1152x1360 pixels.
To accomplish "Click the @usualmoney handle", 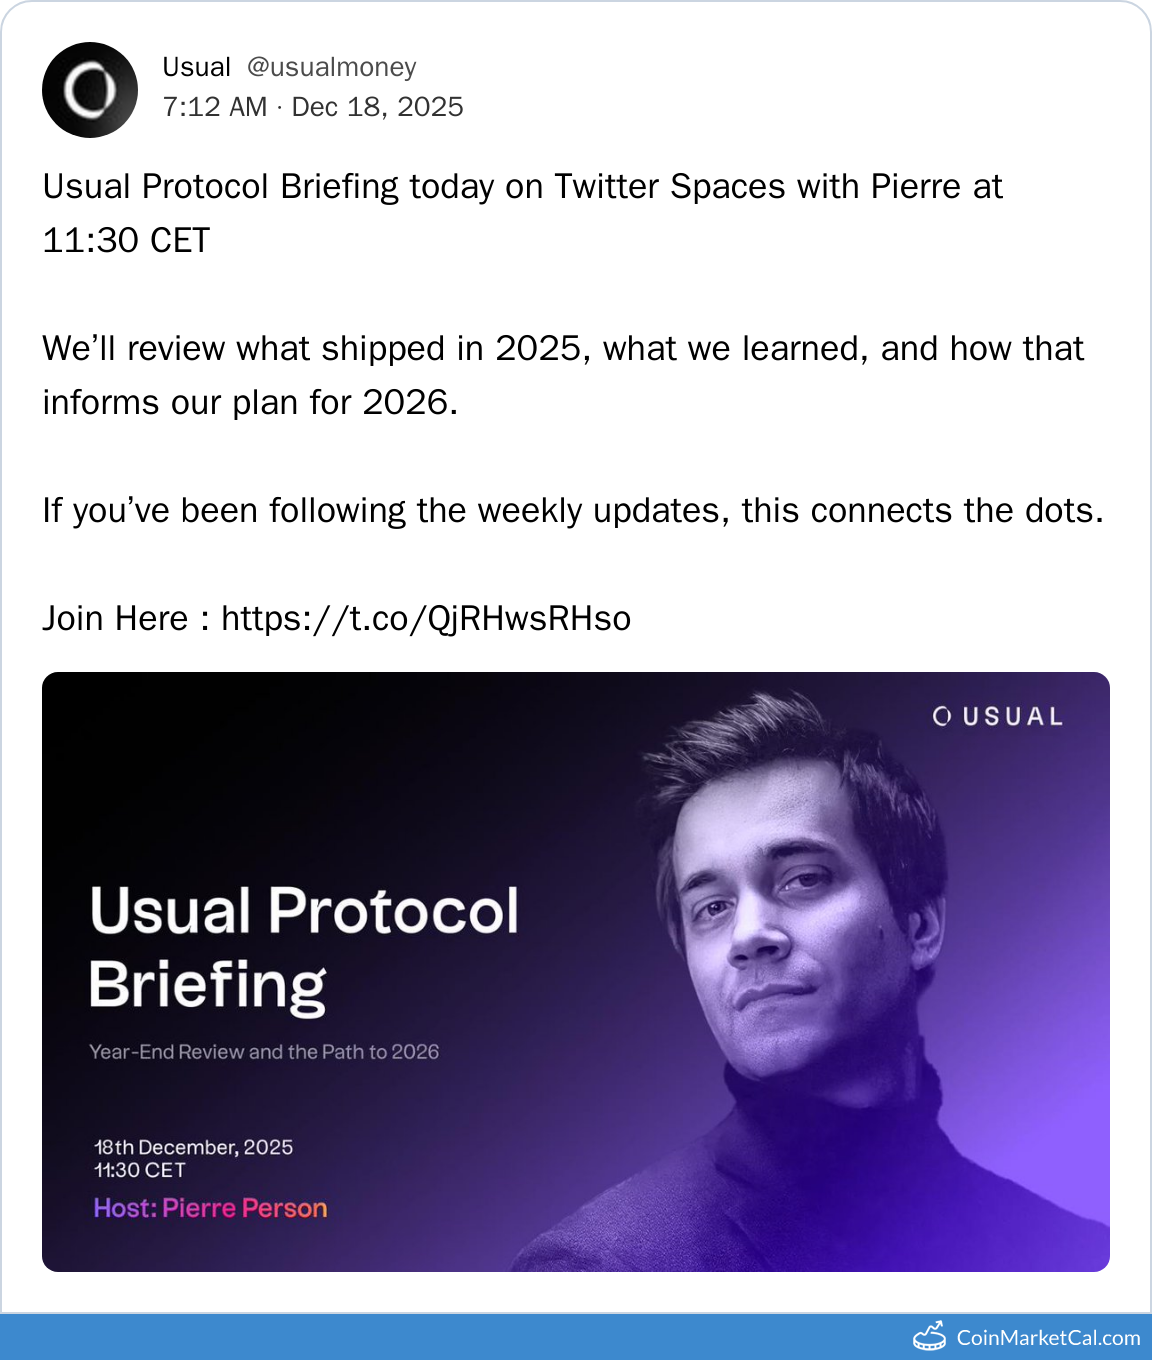I will tap(331, 67).
